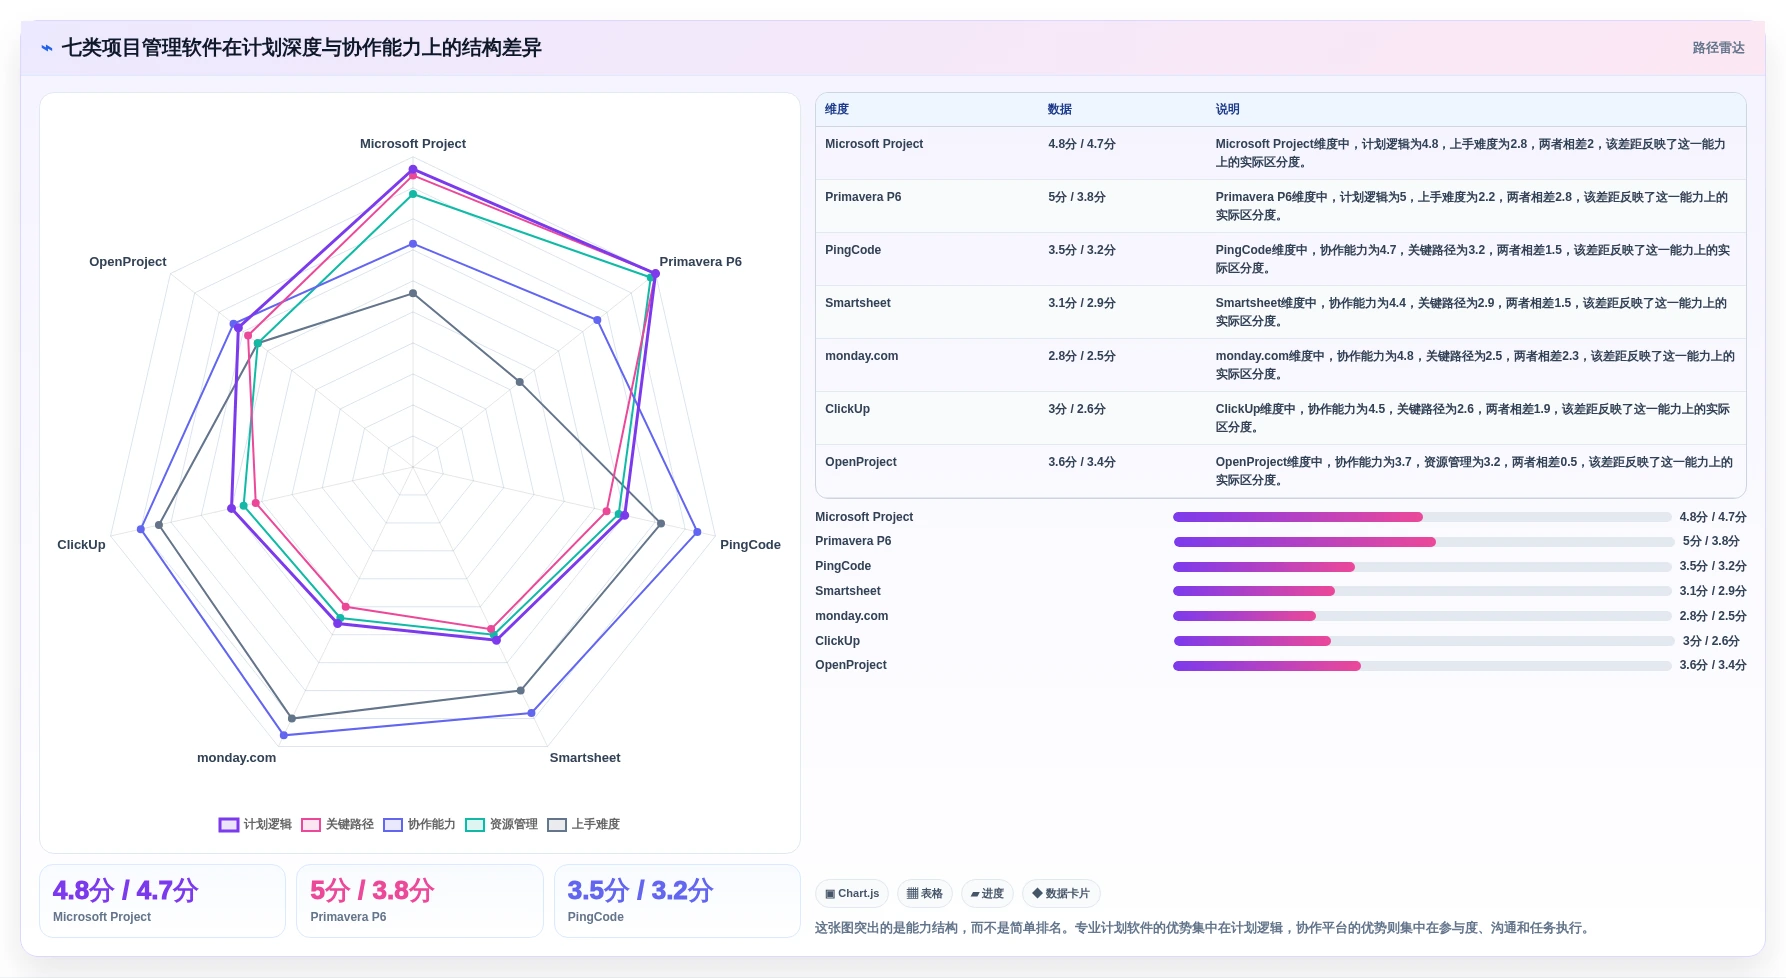Click the Primavera P6 radar axis label
1786x978 pixels.
click(700, 262)
